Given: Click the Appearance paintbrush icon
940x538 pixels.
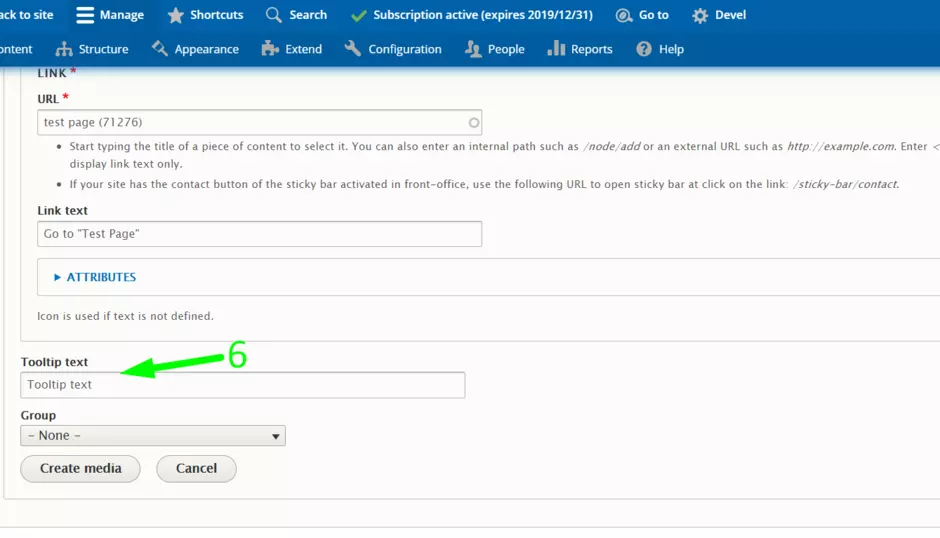Looking at the screenshot, I should click(x=160, y=49).
